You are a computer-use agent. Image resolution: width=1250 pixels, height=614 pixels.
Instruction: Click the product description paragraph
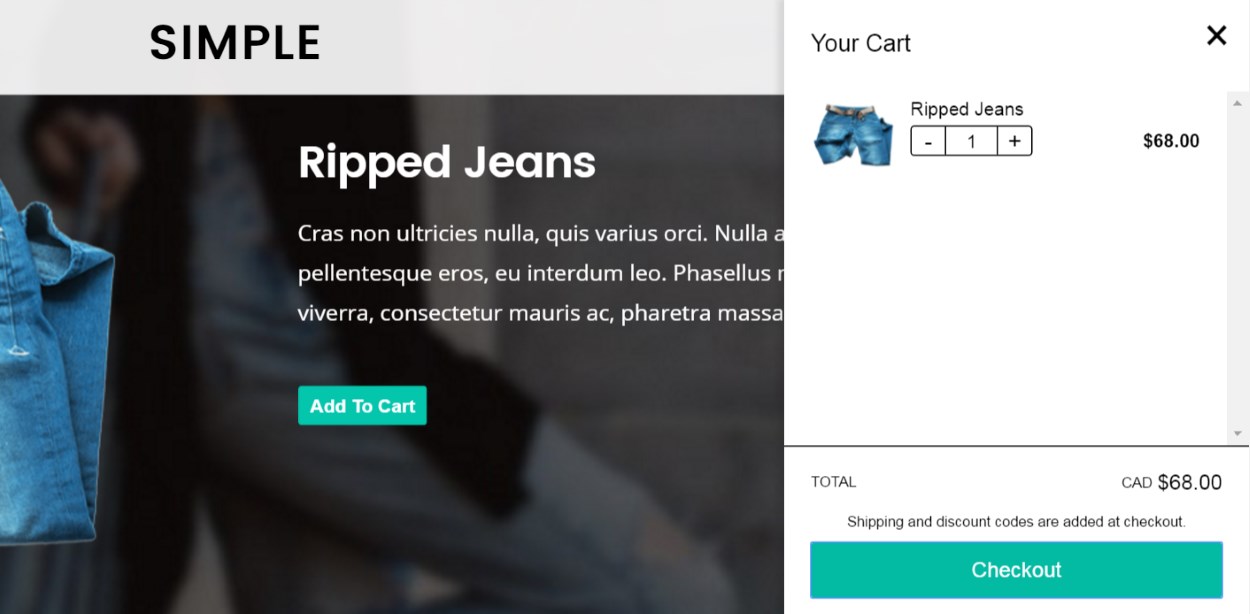coord(541,273)
